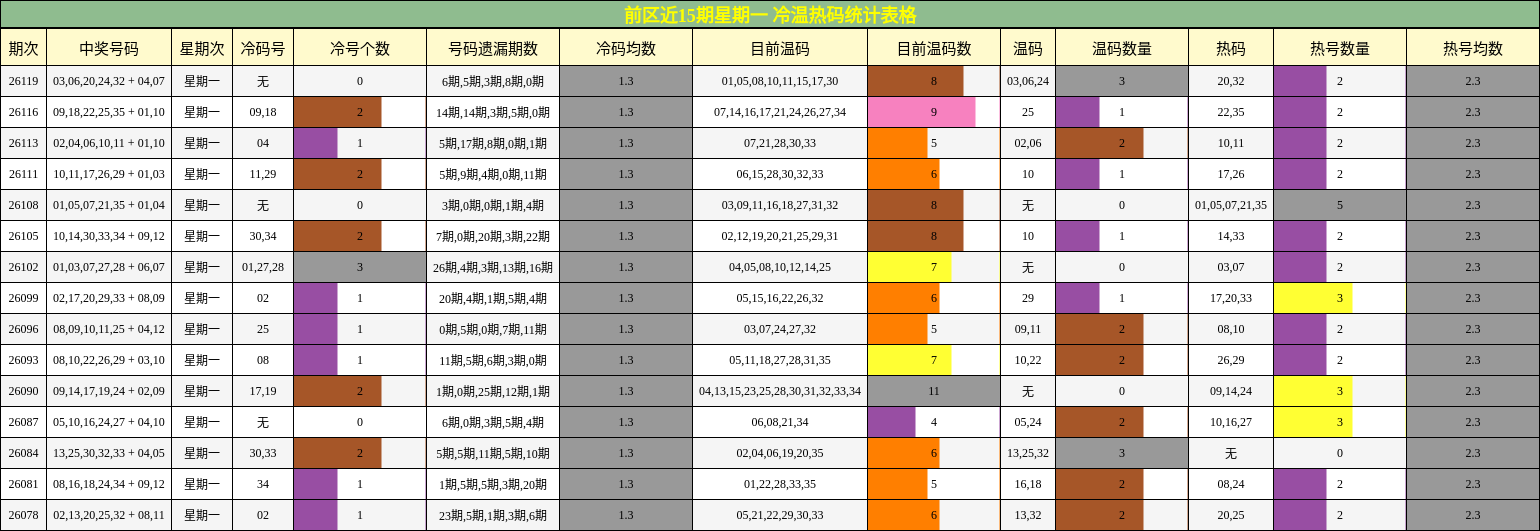
Task: Select warm code cell 03,06,24
Action: [1028, 81]
